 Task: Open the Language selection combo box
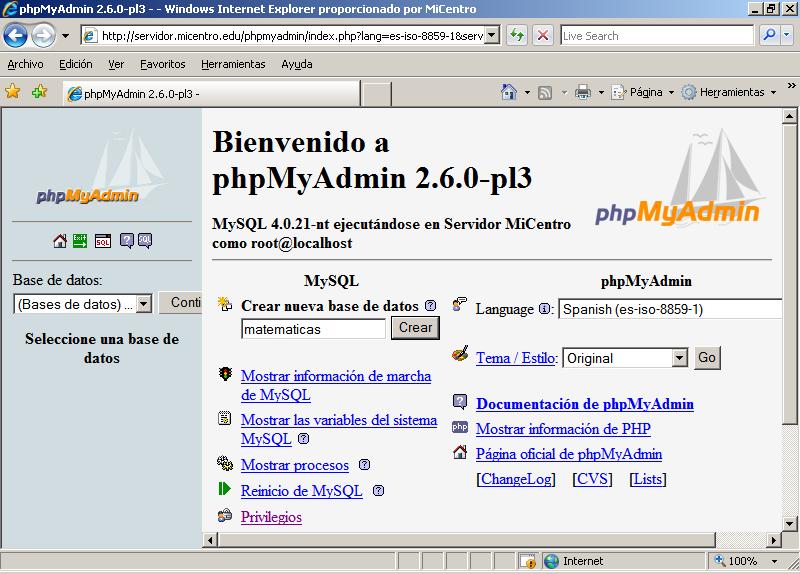point(670,309)
